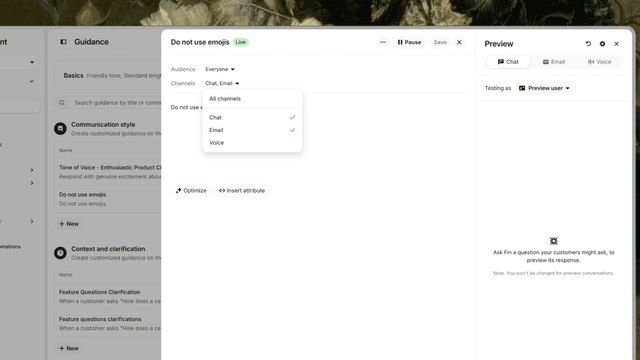Click the Insert attribute brackets icon

tap(222, 191)
